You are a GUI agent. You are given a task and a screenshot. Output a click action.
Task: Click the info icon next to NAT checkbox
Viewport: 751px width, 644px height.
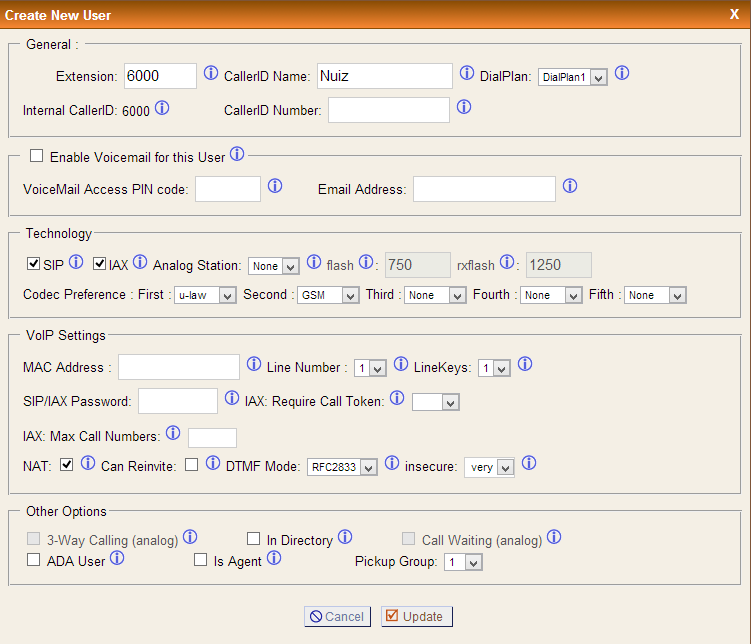pos(88,463)
